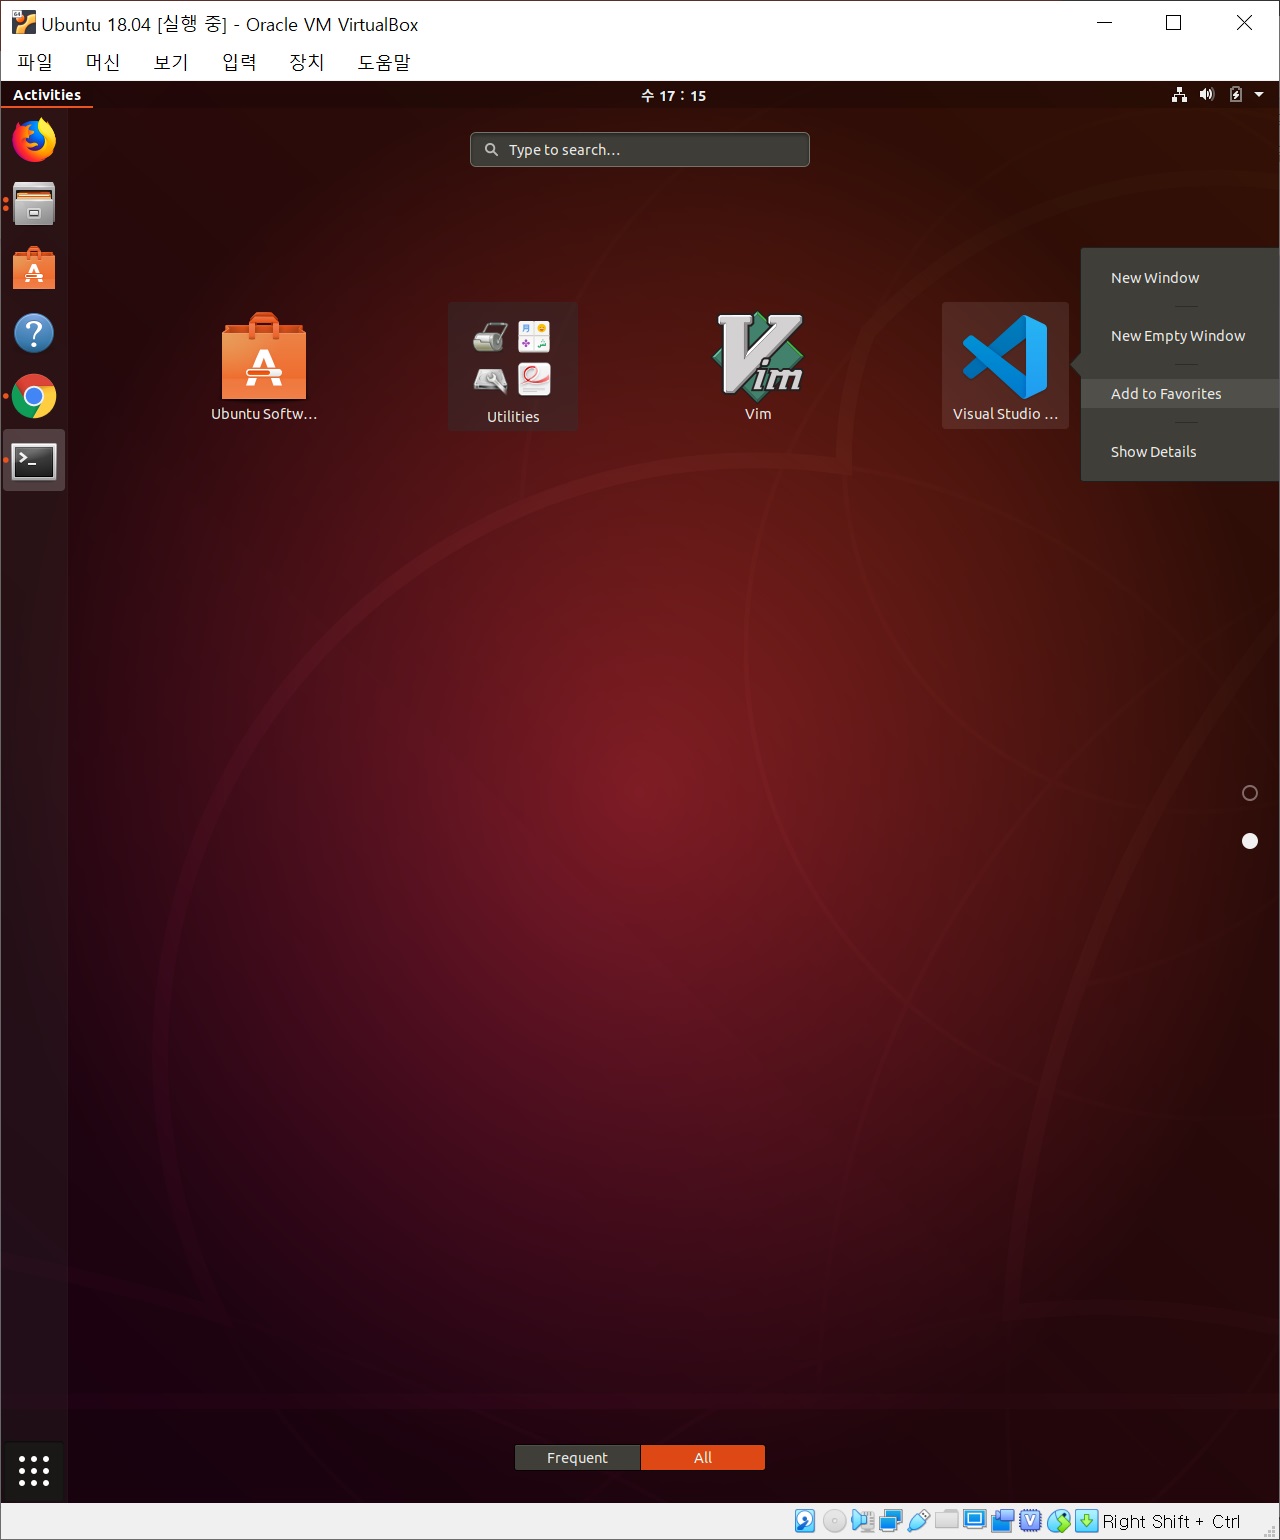Screen dimensions: 1280x1540
Task: Select New Empty Window from context menu
Action: click(x=1180, y=336)
